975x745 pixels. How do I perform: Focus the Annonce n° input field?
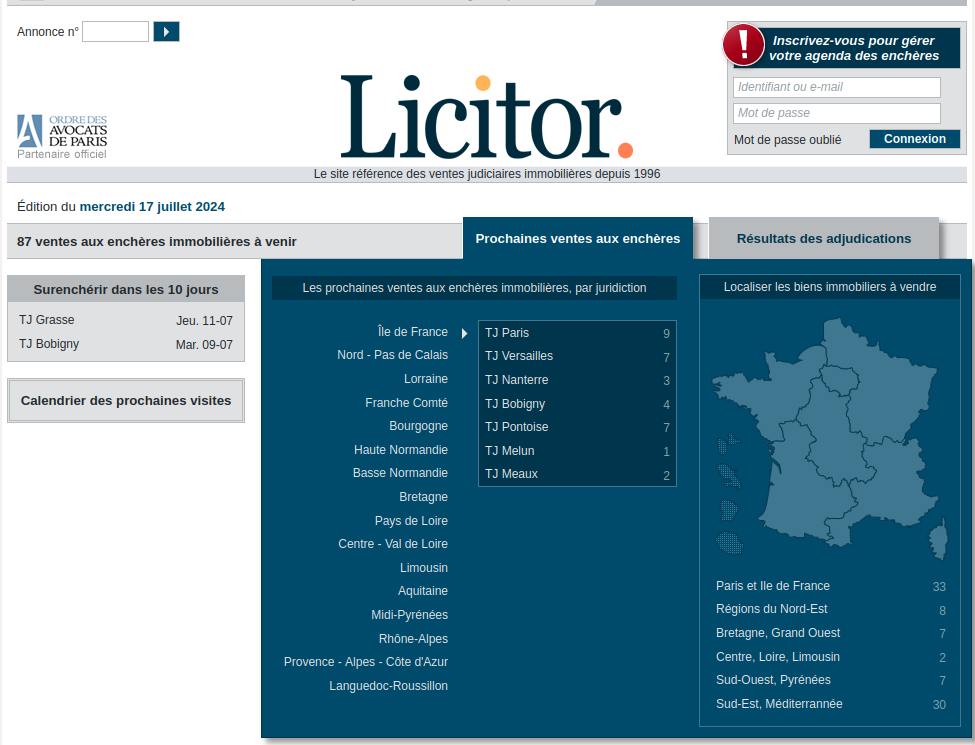(115, 32)
